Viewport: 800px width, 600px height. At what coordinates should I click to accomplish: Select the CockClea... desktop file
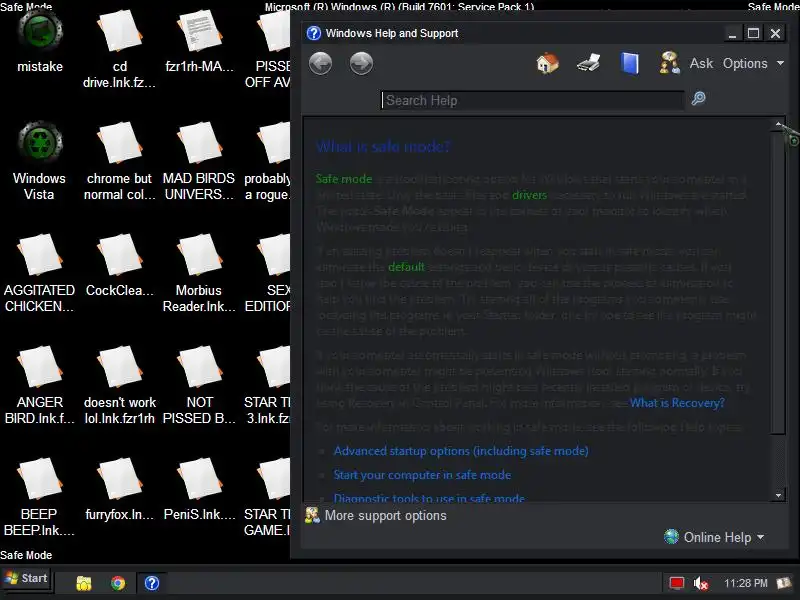pyautogui.click(x=119, y=265)
